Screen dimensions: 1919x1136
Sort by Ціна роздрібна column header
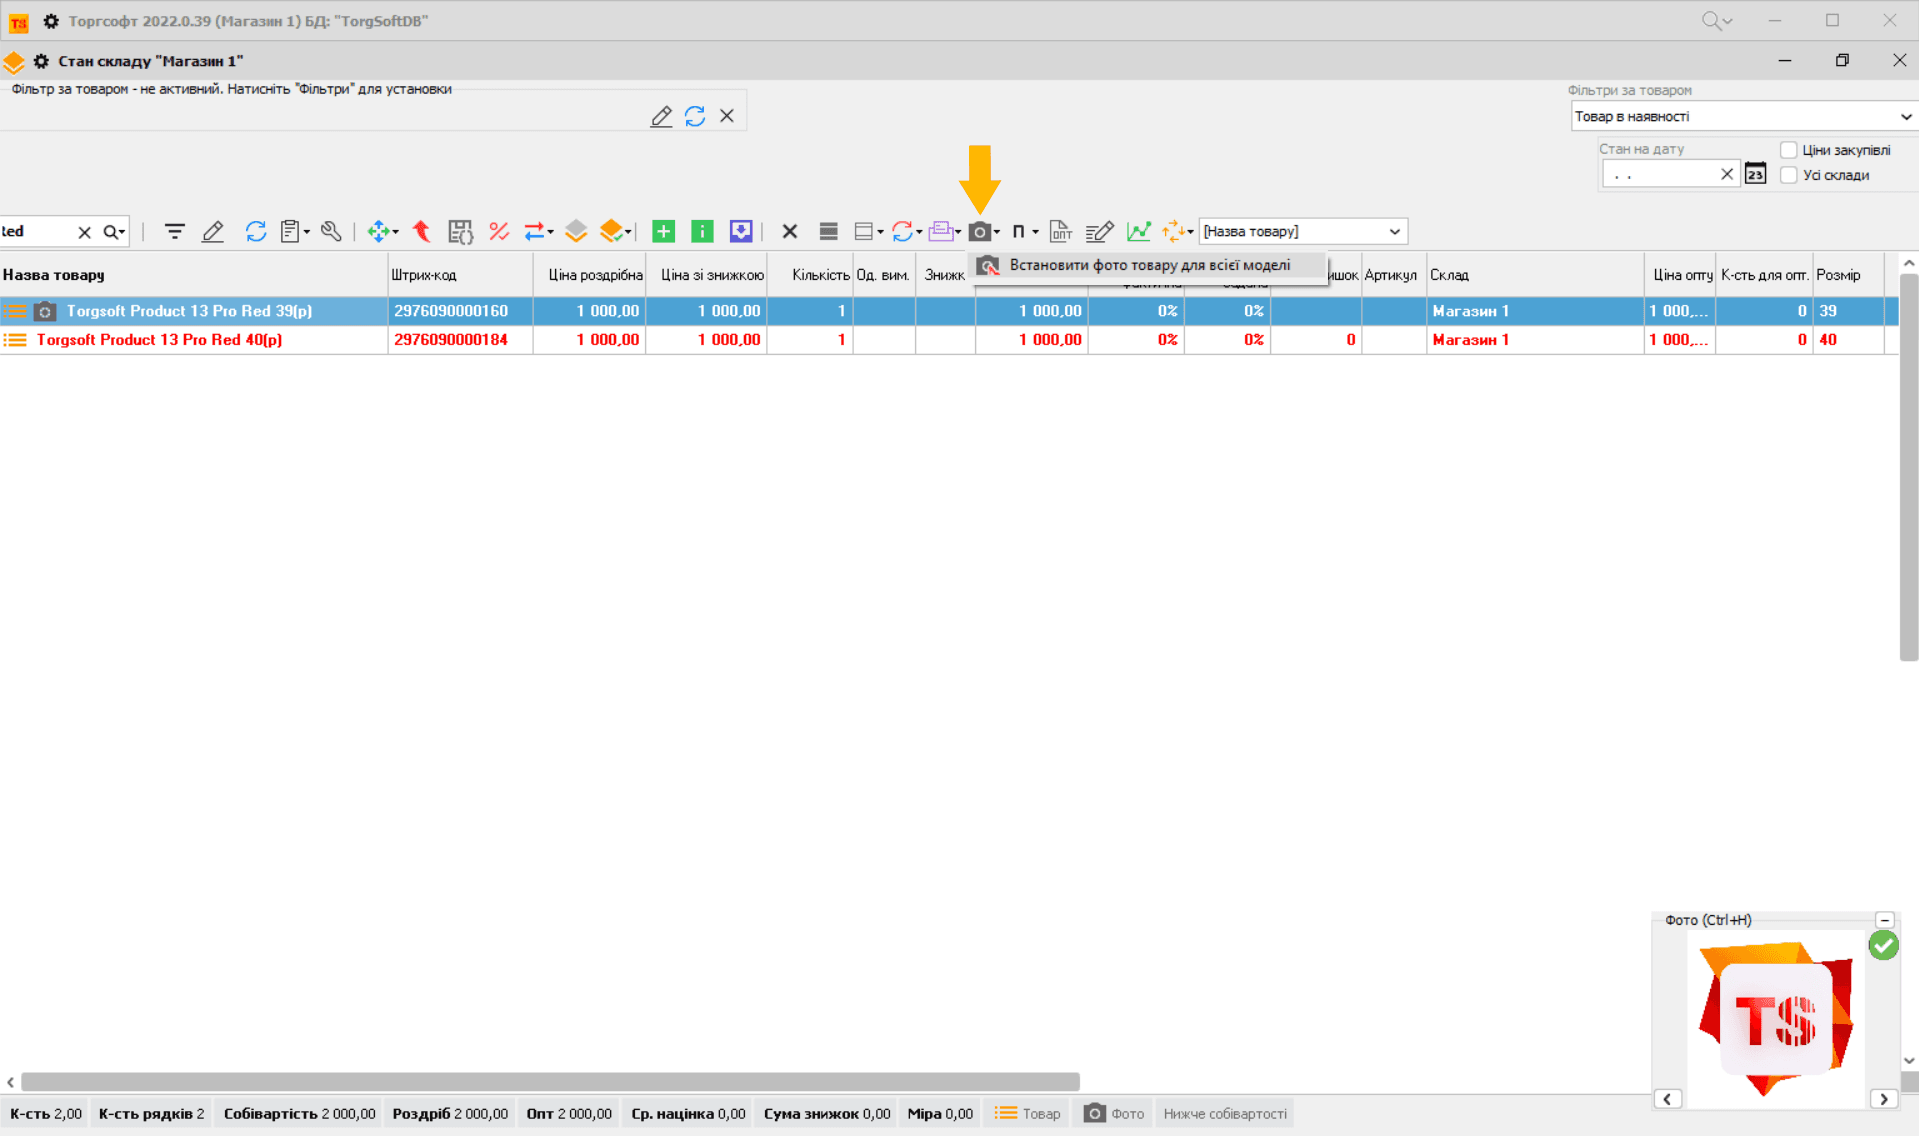click(x=590, y=275)
